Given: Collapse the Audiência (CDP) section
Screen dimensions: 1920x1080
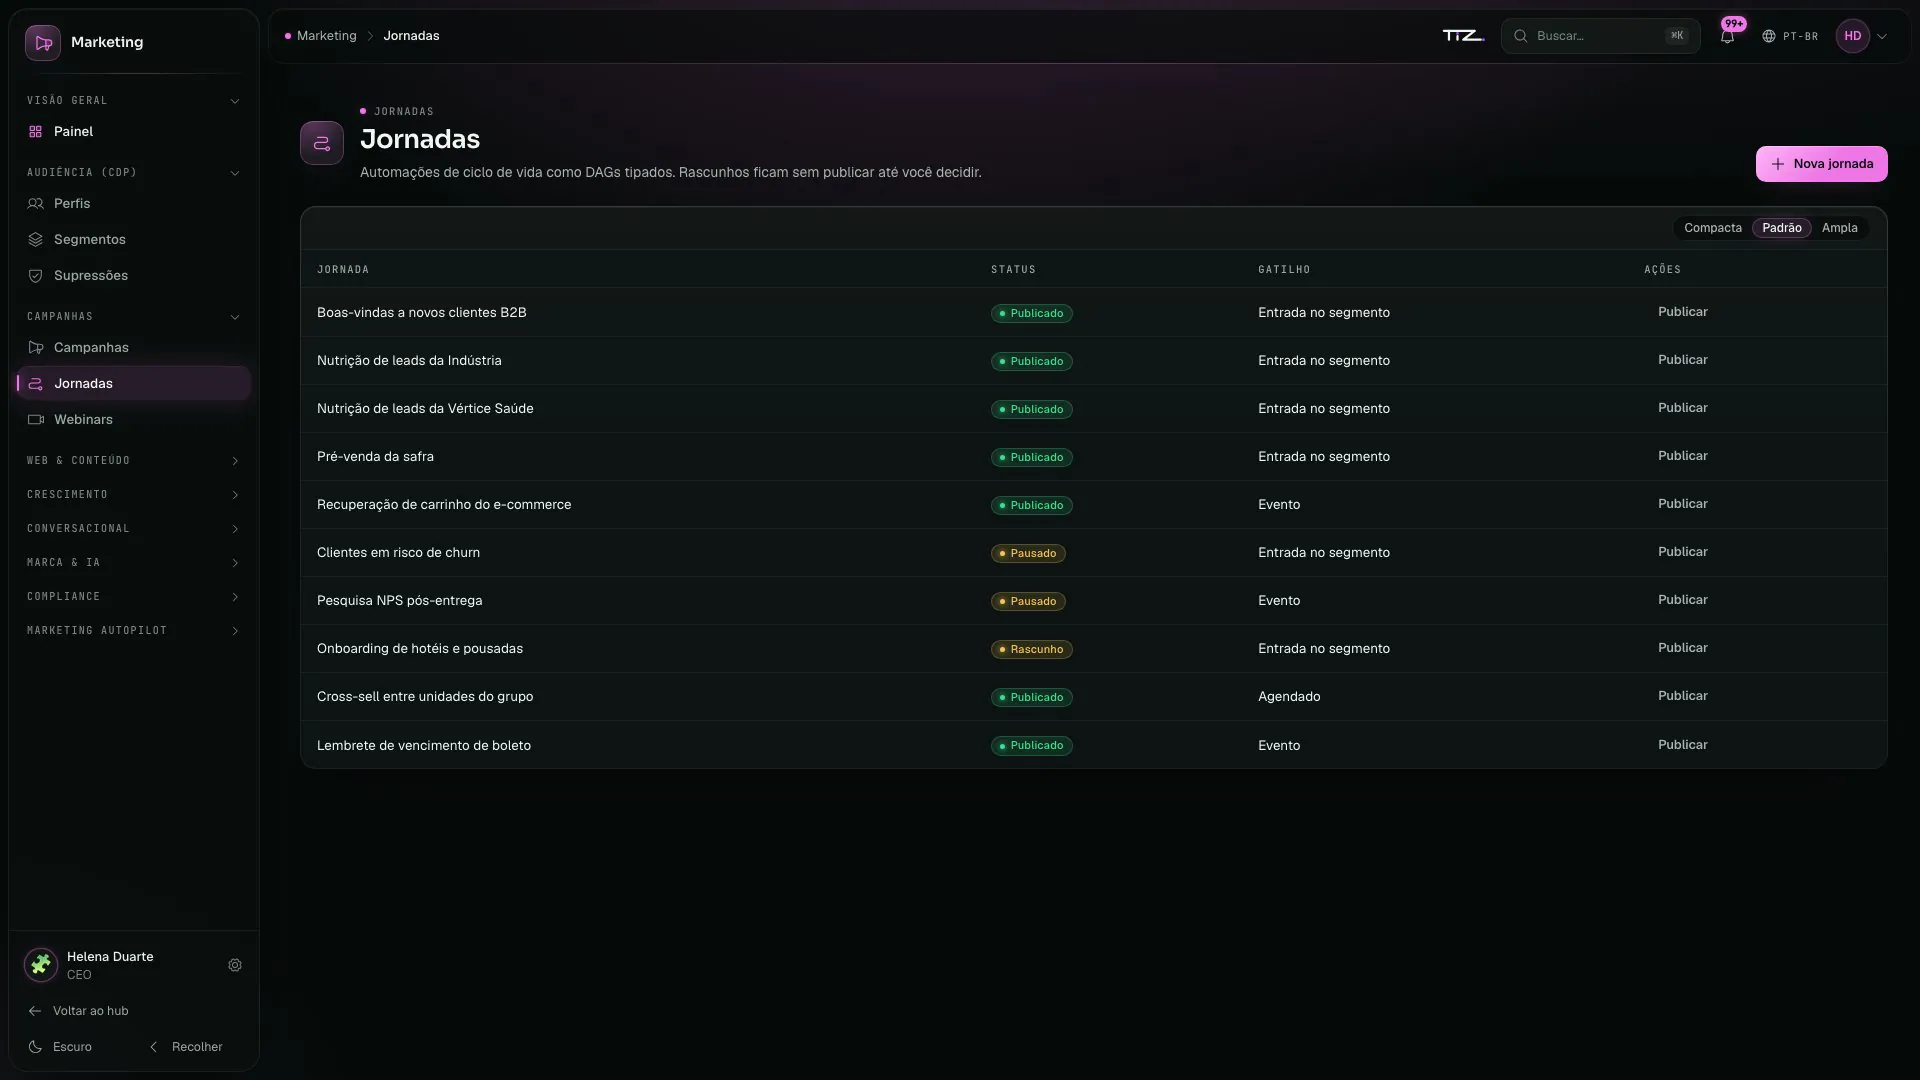Looking at the screenshot, I should tap(133, 173).
